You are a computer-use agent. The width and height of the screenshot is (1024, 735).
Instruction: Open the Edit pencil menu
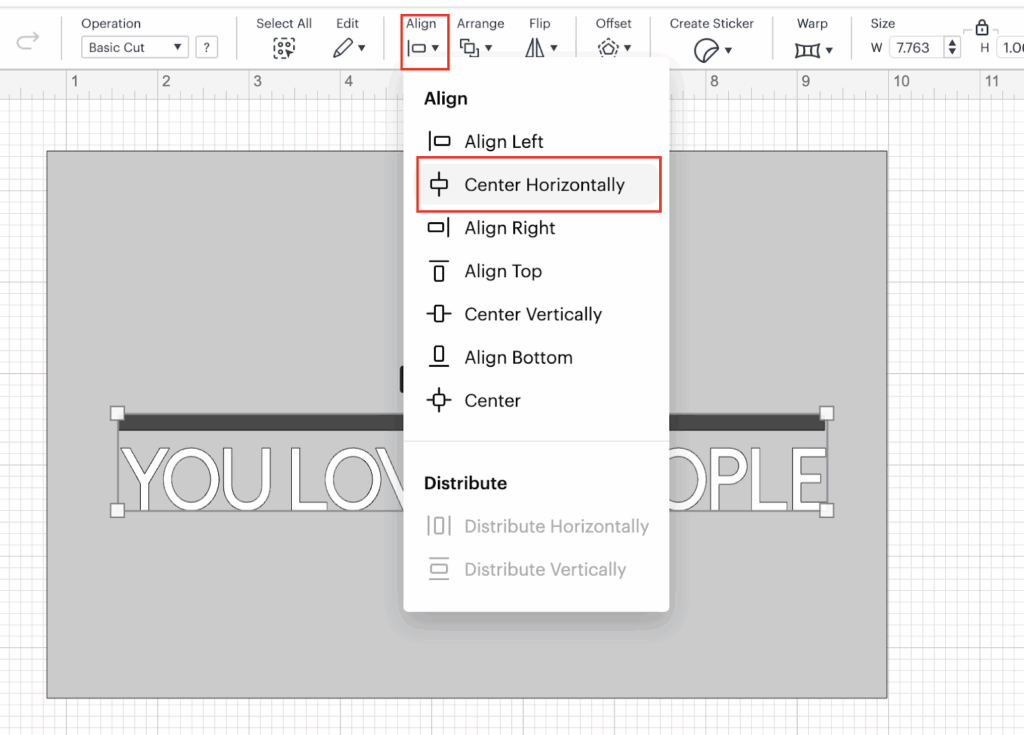(x=348, y=47)
